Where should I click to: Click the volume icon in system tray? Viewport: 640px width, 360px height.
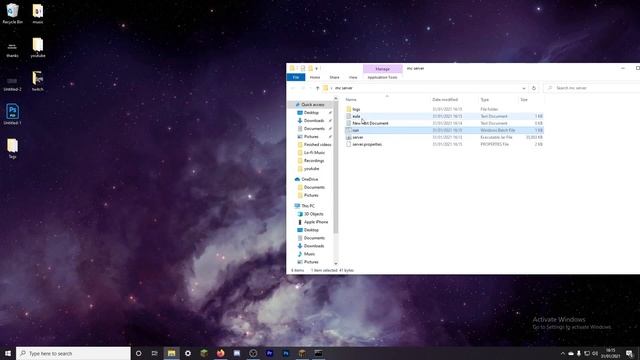click(595, 353)
